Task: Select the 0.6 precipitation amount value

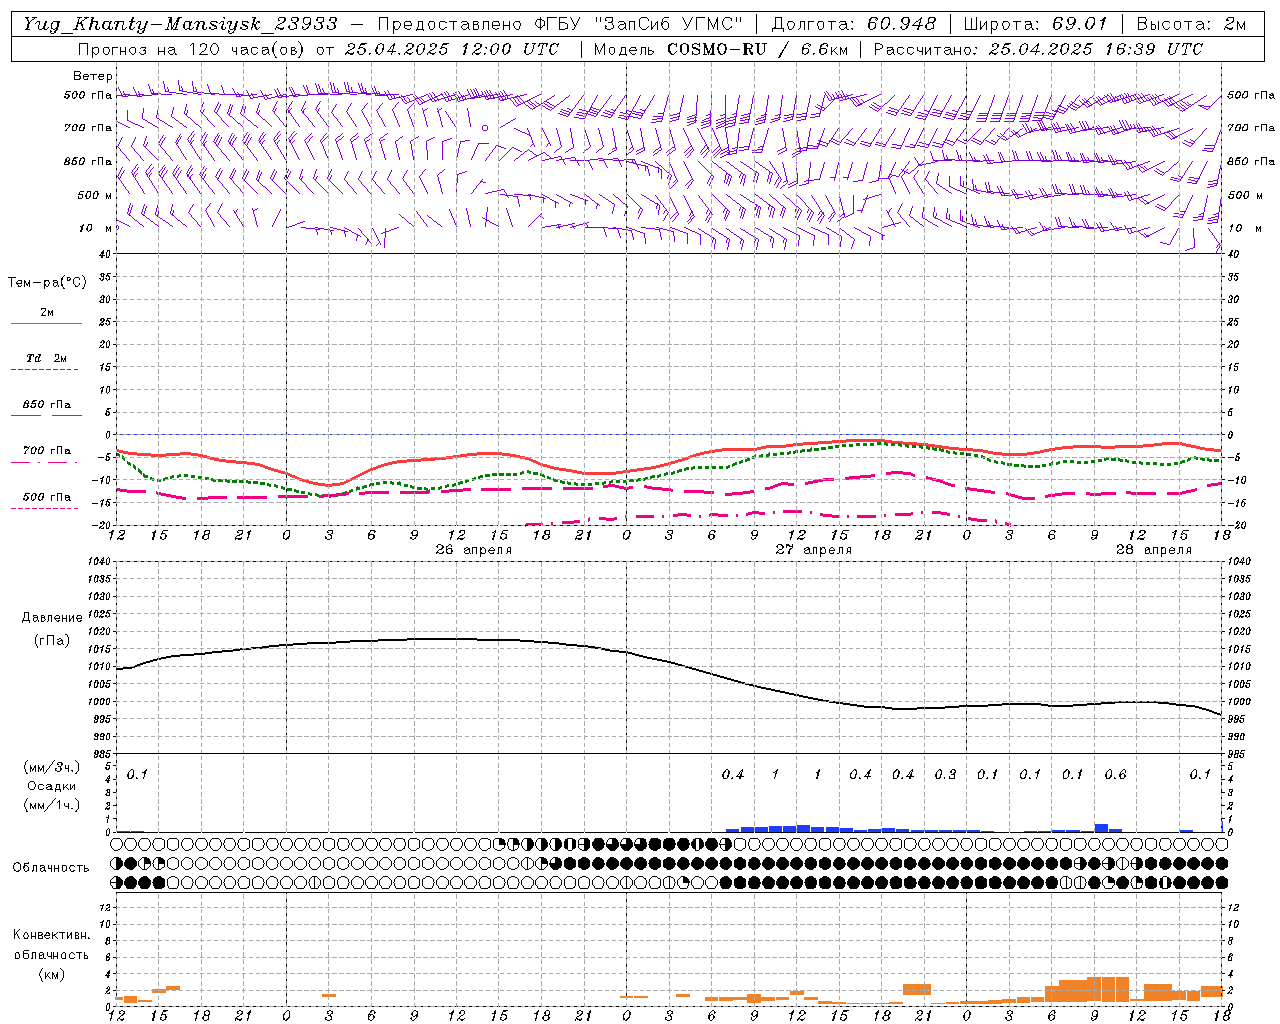Action: click(1115, 775)
